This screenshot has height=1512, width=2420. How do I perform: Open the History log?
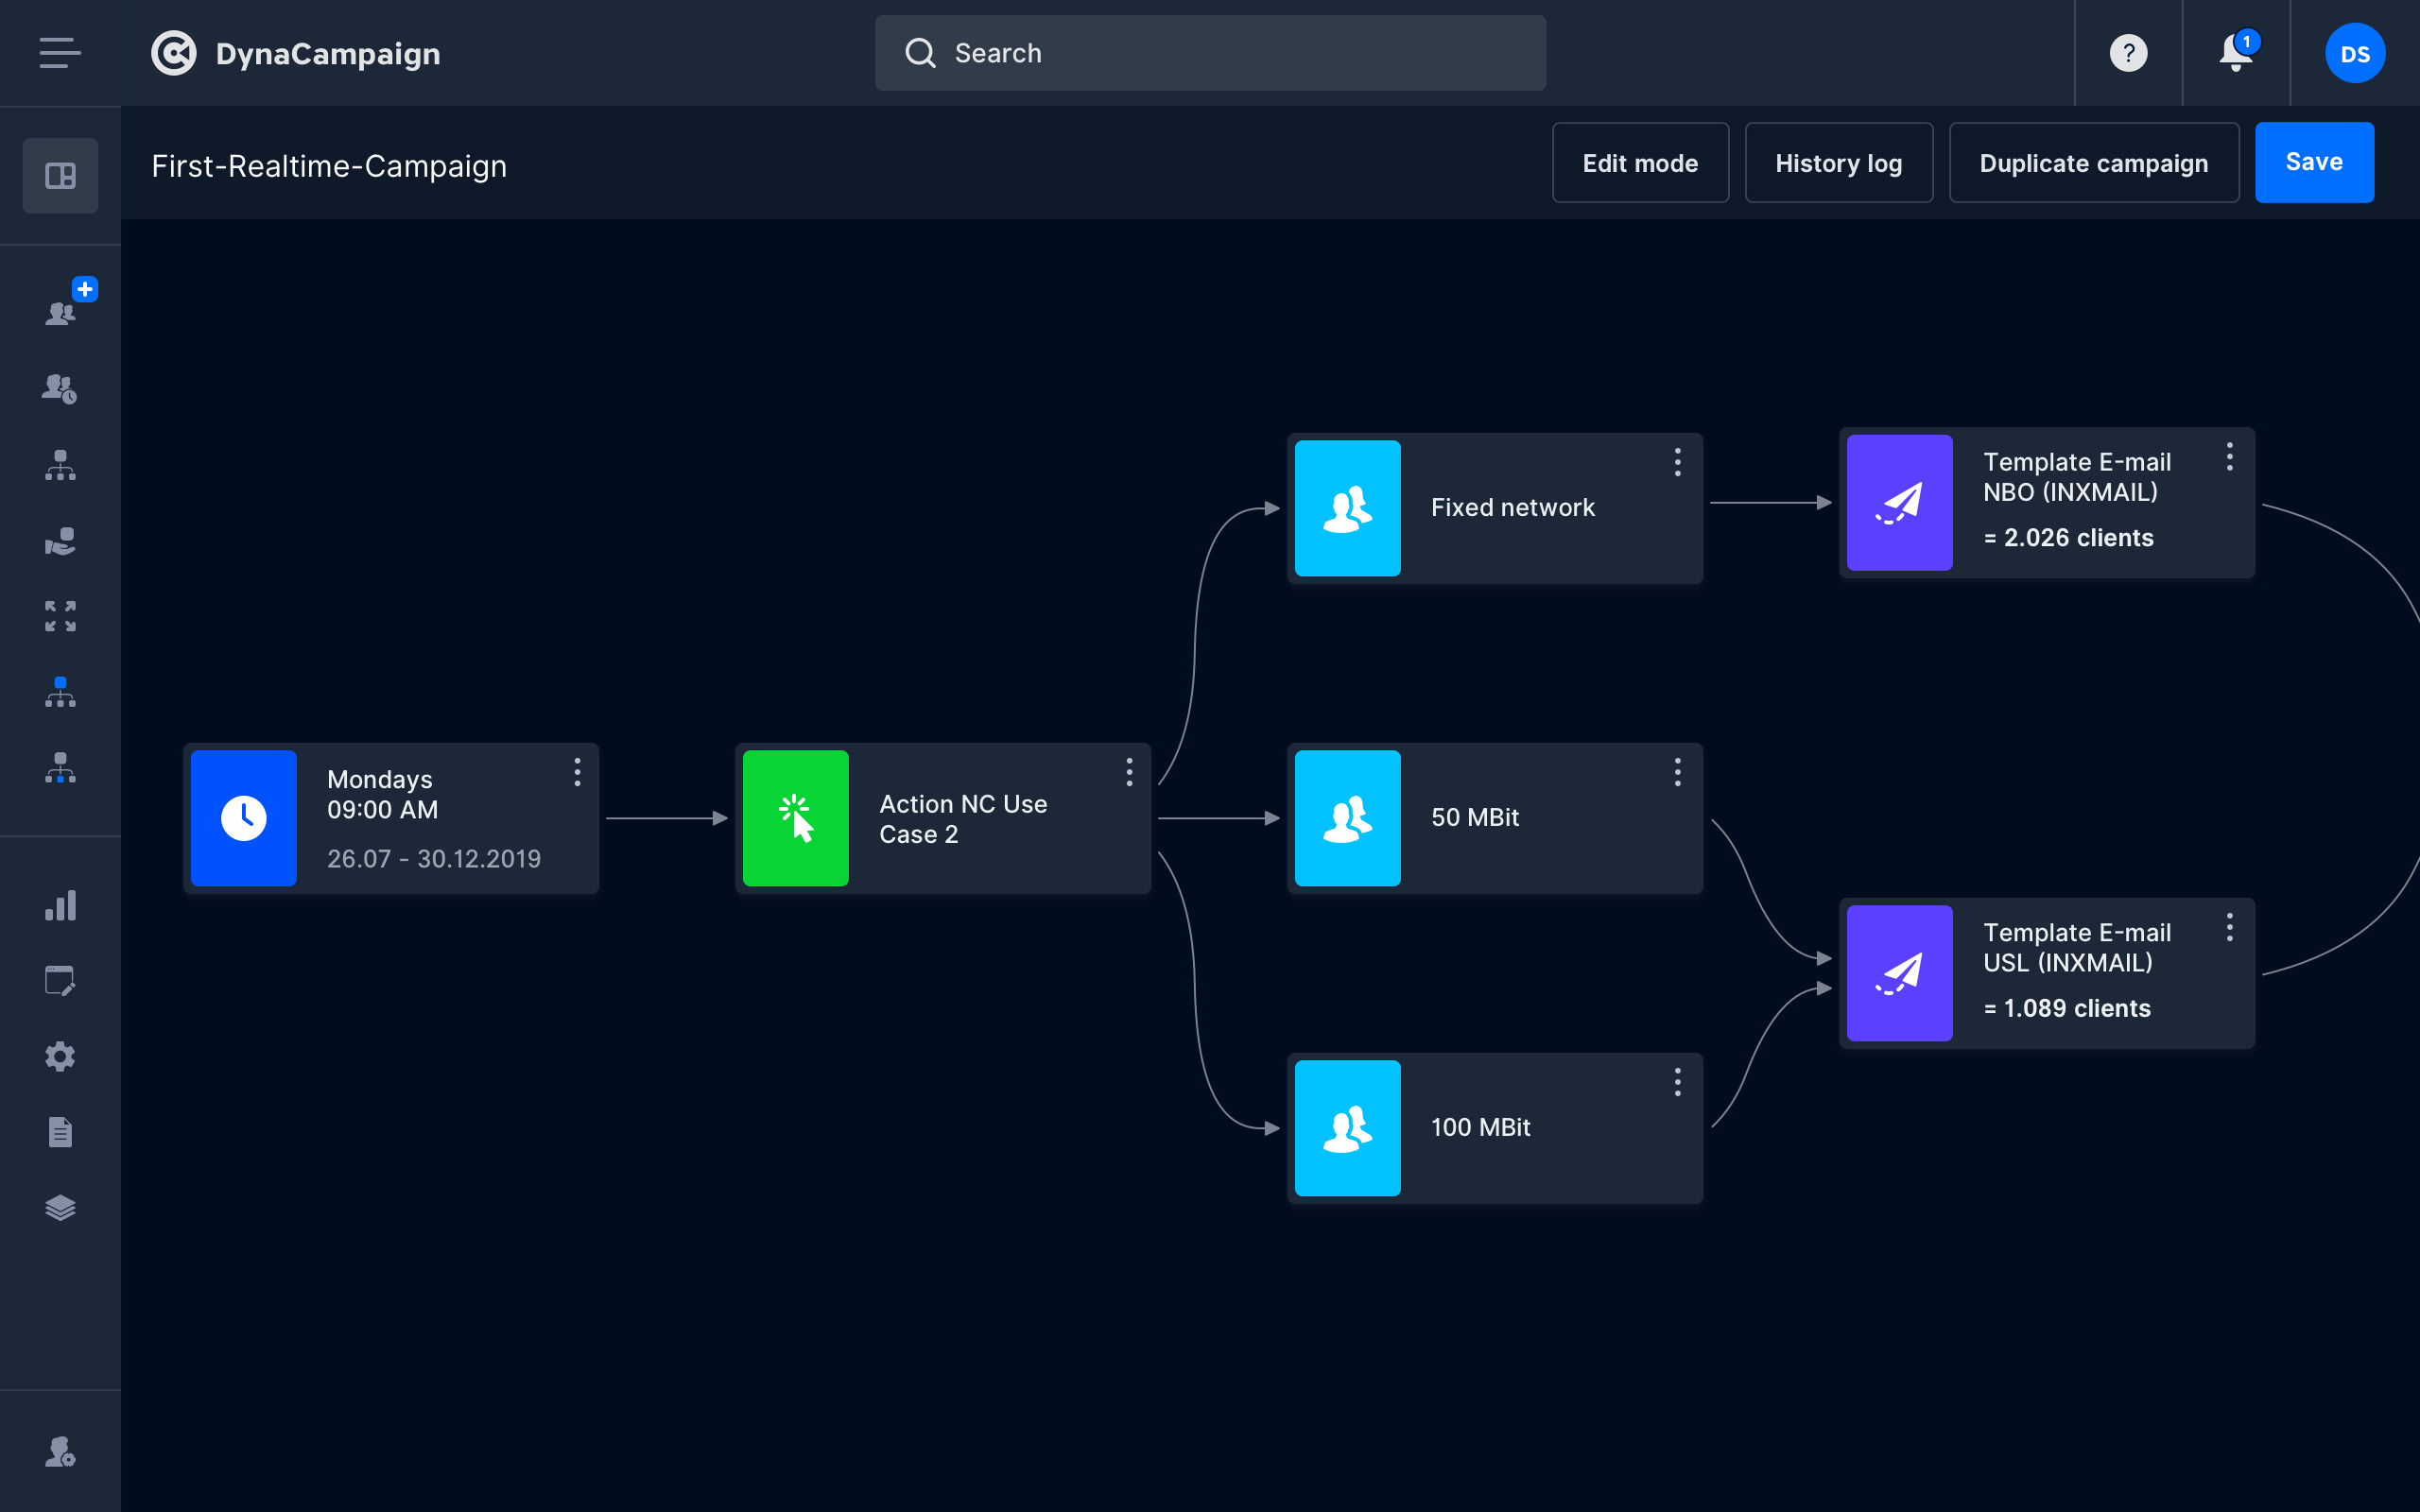pyautogui.click(x=1838, y=163)
